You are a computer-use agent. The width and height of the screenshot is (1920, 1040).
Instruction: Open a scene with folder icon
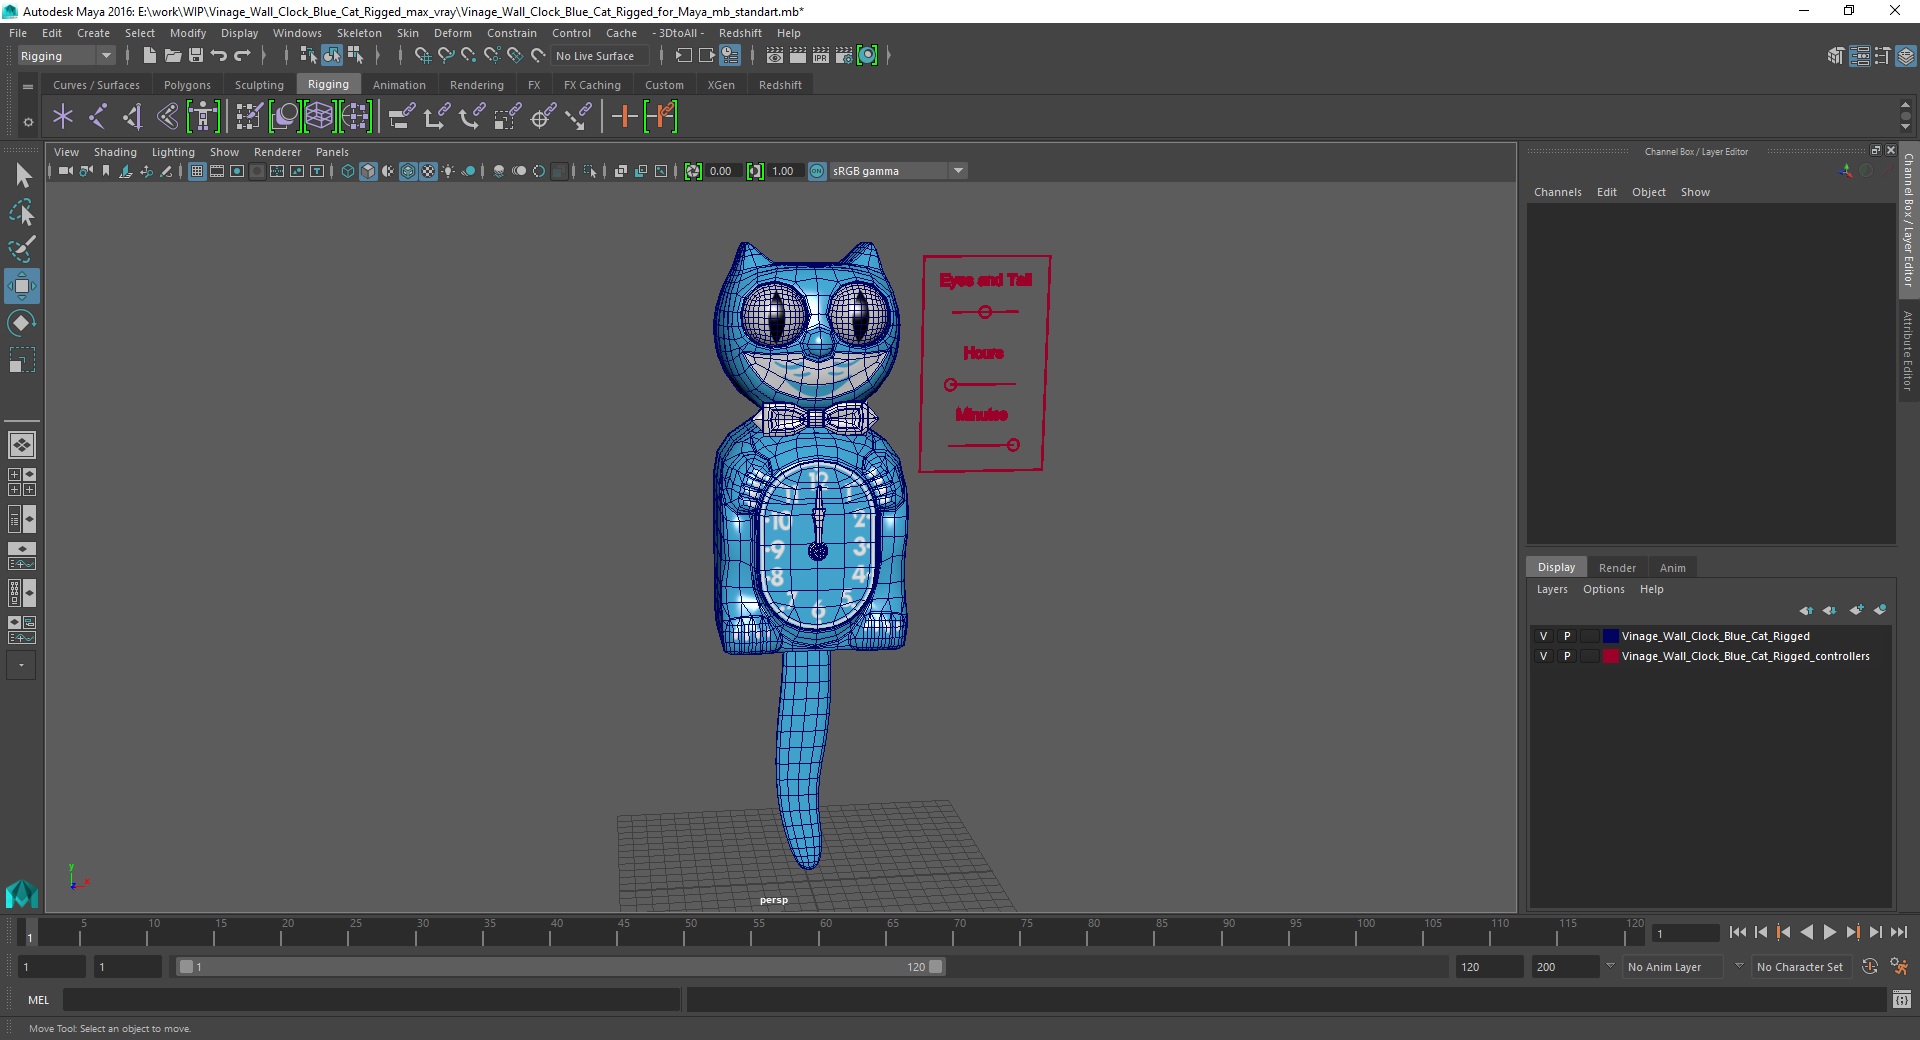point(172,56)
